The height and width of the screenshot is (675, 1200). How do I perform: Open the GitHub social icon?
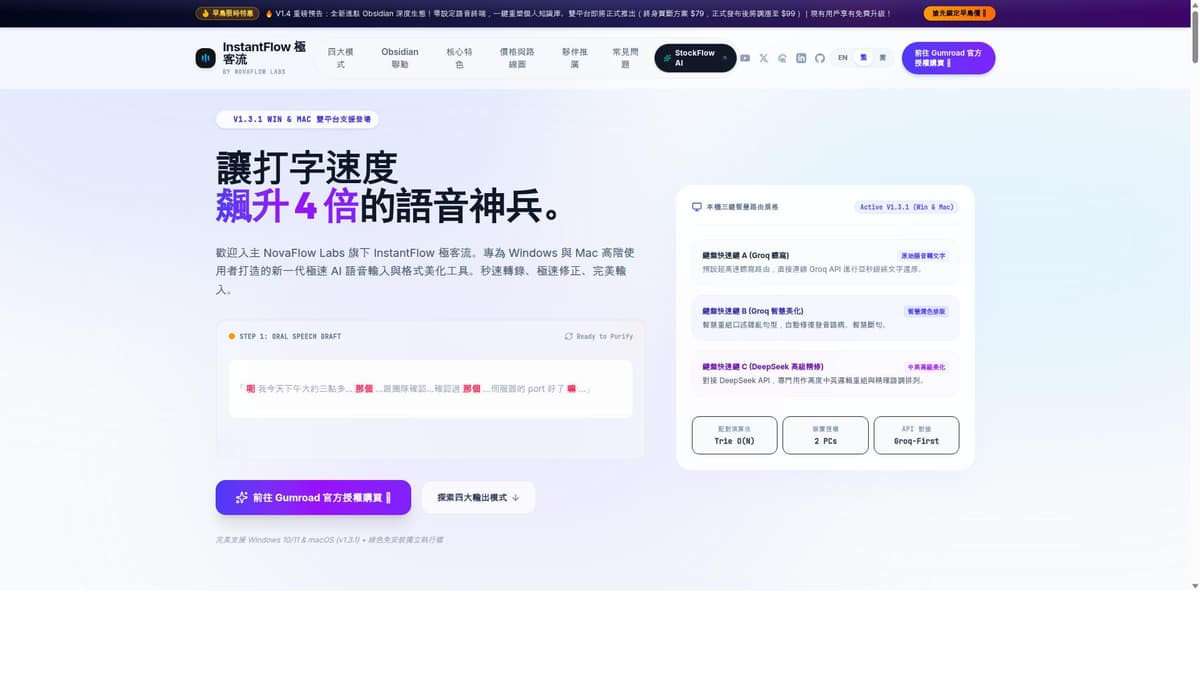pos(820,58)
